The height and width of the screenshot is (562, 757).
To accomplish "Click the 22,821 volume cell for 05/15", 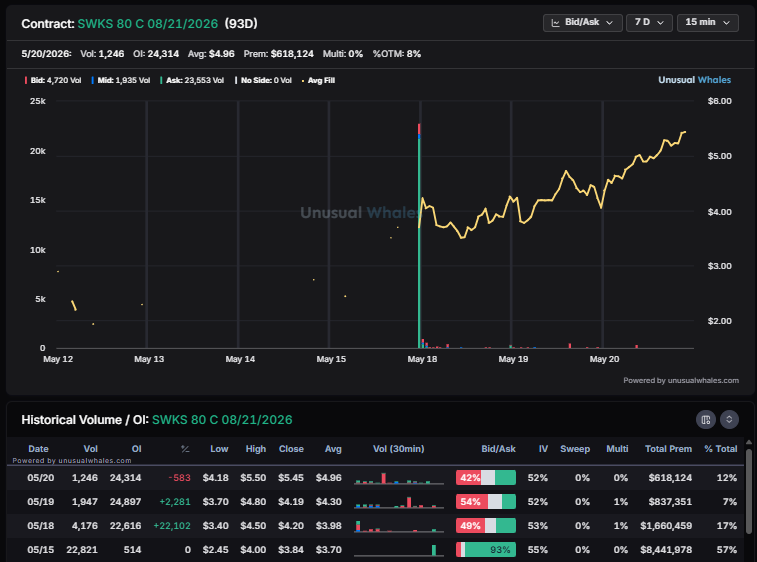I will coord(82,549).
